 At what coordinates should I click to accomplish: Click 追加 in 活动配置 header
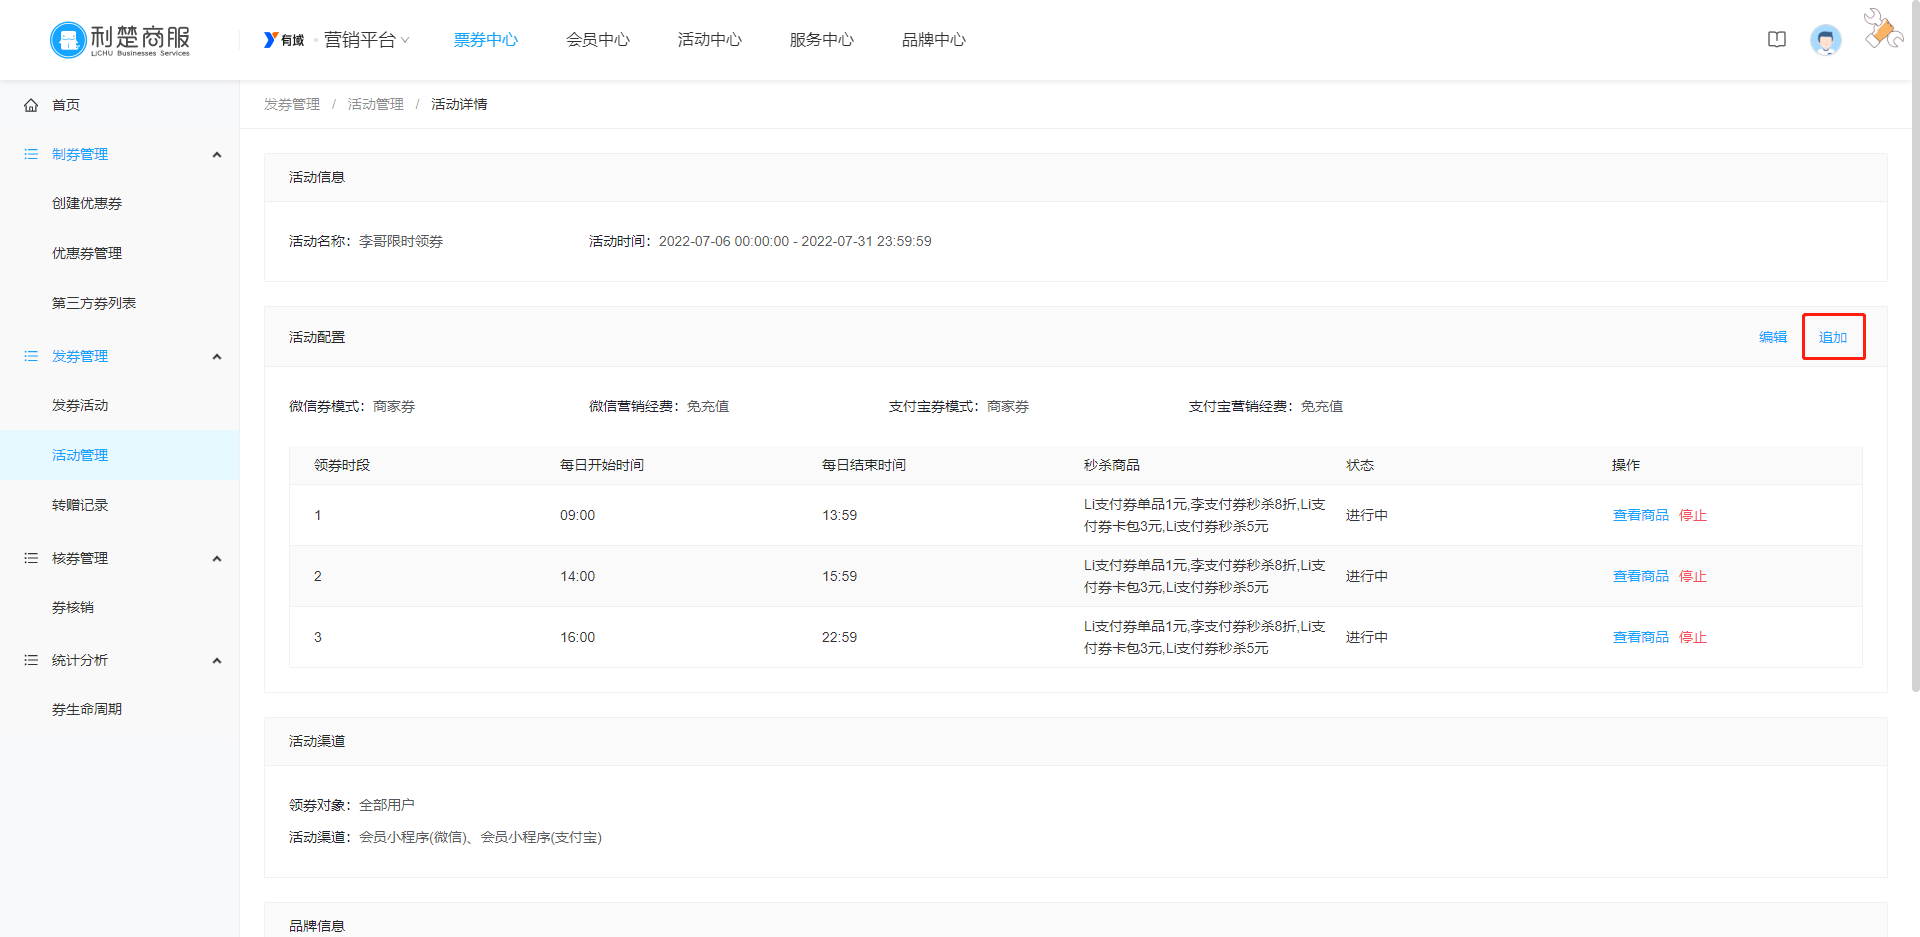1833,337
